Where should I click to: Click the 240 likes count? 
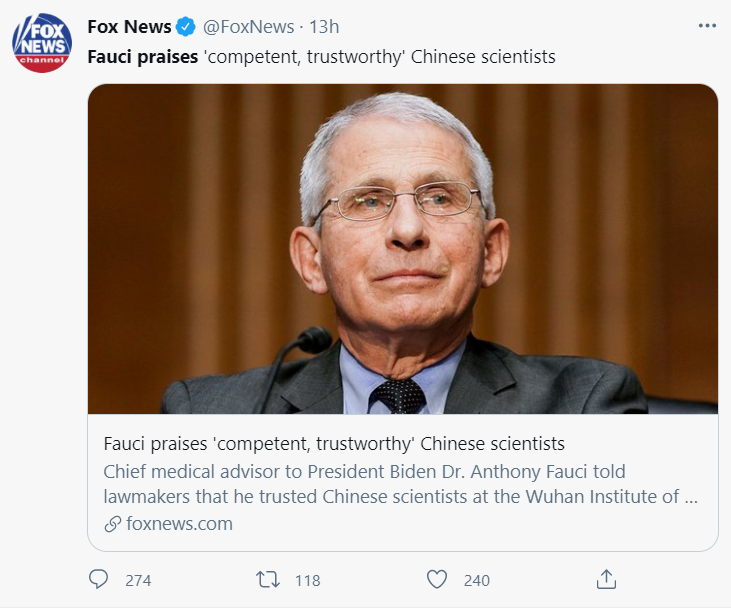(476, 580)
